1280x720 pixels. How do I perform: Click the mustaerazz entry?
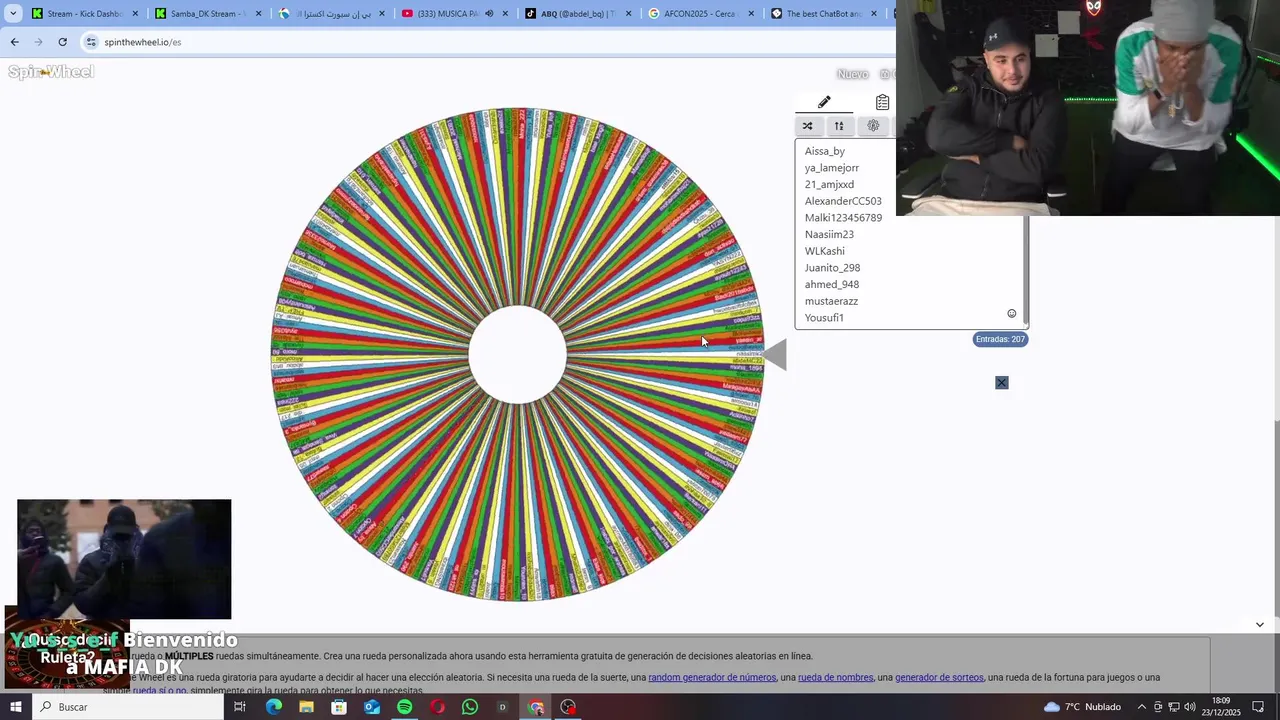pos(831,301)
